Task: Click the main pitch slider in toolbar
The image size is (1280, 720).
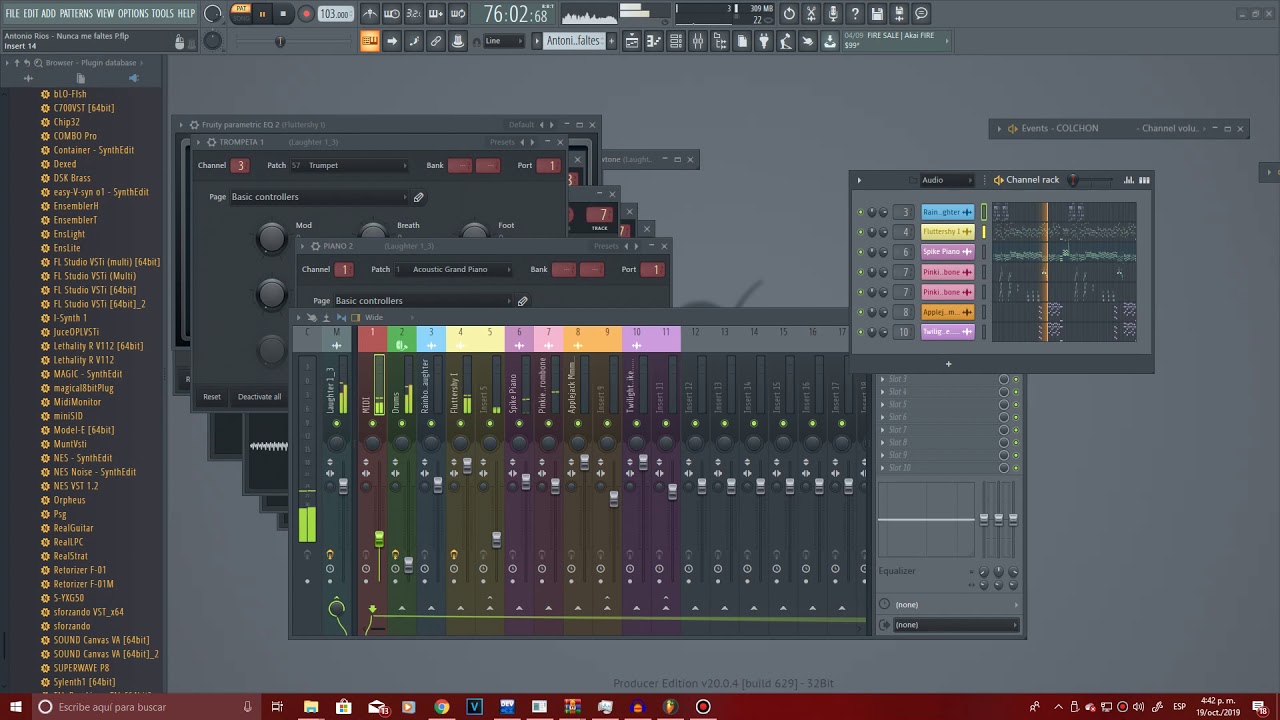Action: click(280, 41)
